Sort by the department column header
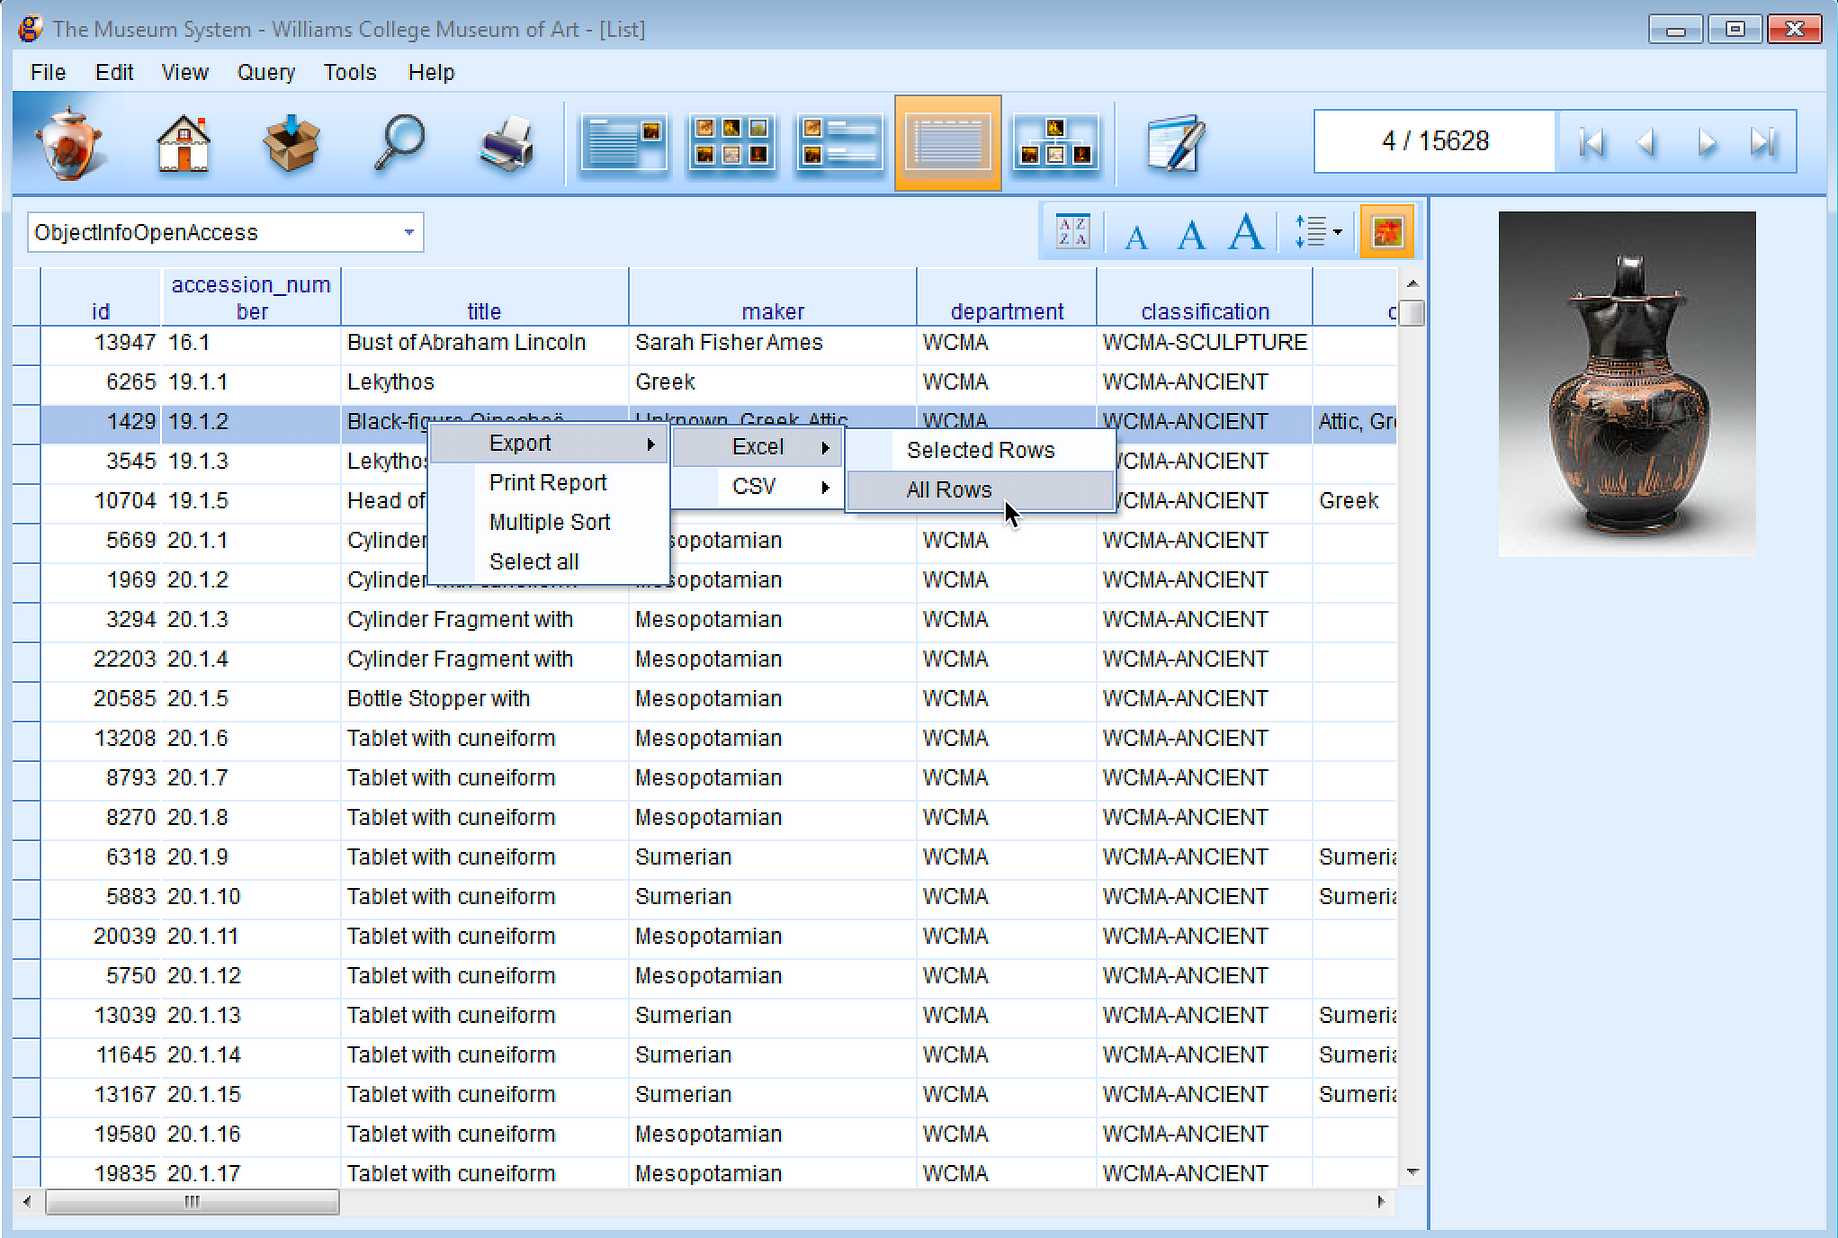The height and width of the screenshot is (1238, 1838). (x=1007, y=297)
